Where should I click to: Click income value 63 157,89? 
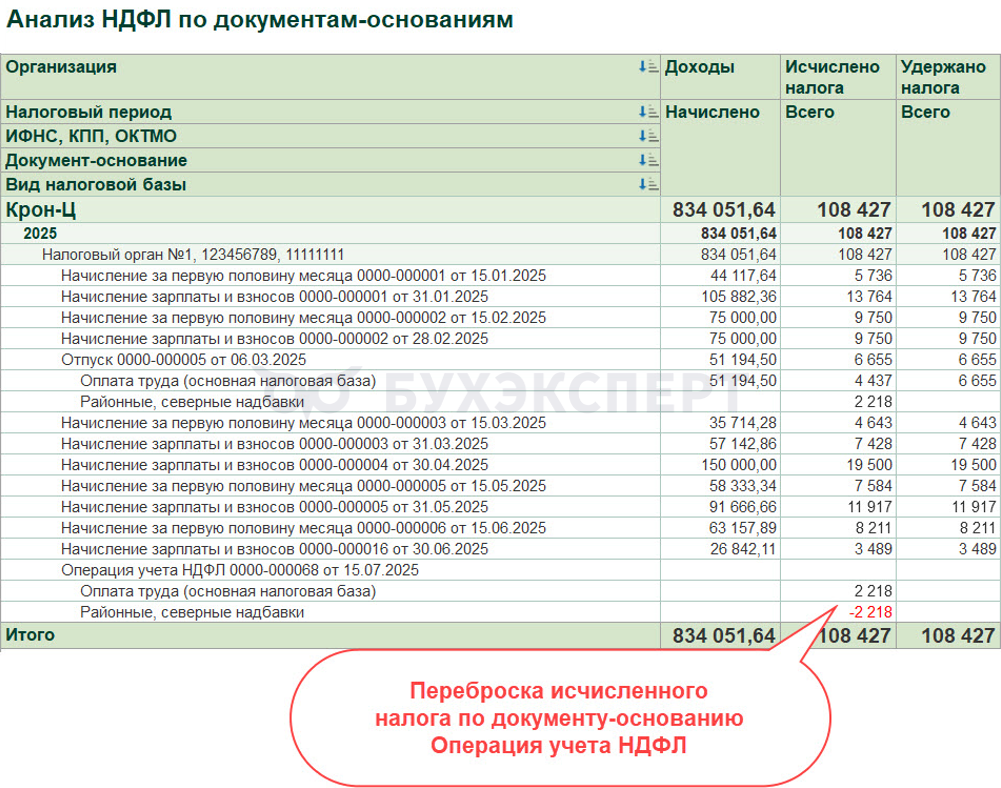tap(743, 528)
